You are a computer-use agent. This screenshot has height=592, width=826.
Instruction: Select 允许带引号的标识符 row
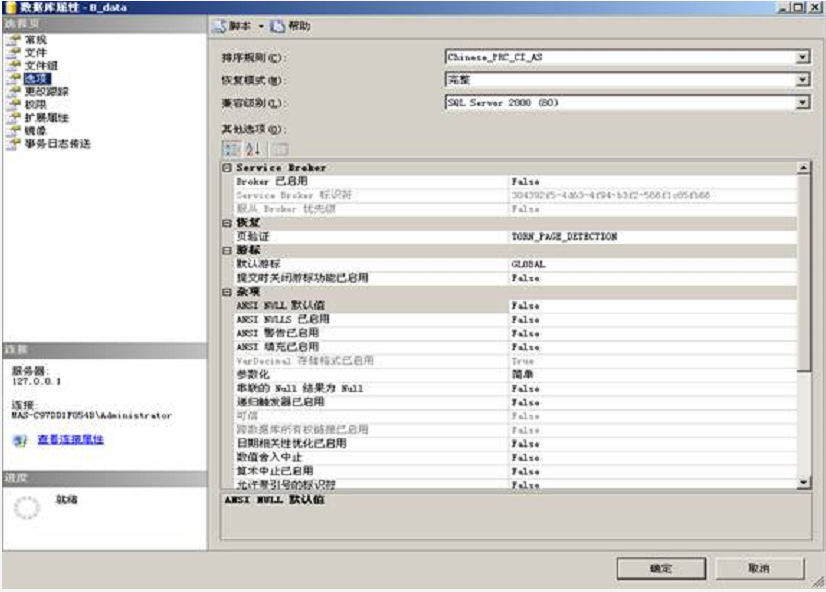(x=515, y=484)
